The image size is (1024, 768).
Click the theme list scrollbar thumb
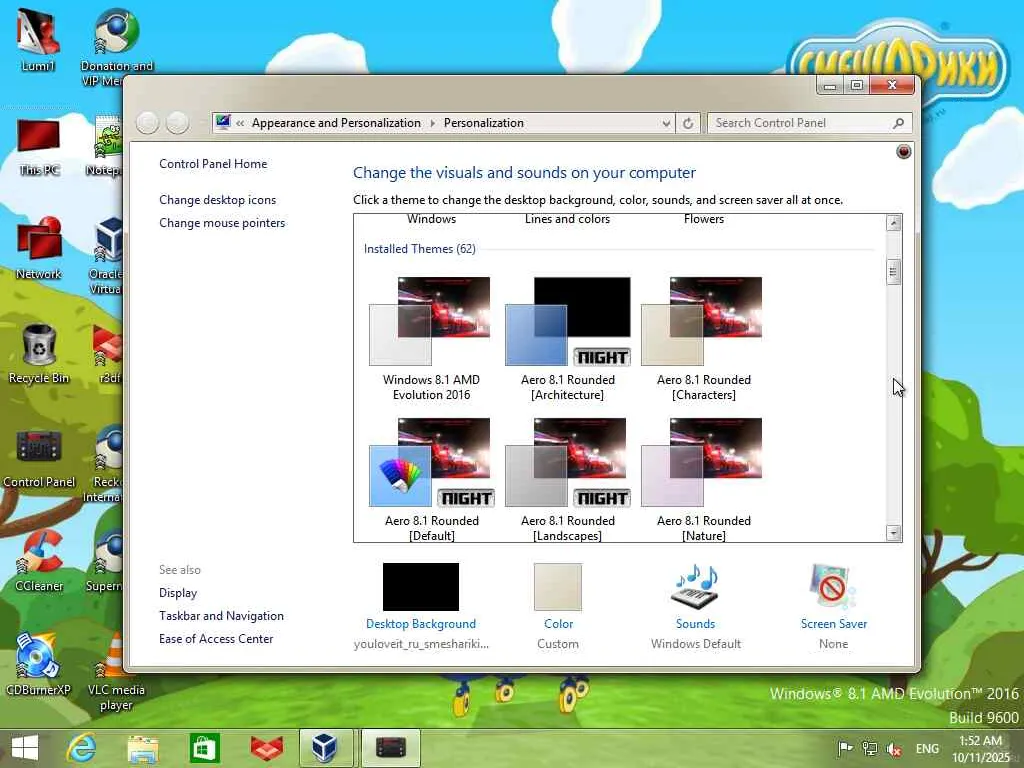pos(893,272)
